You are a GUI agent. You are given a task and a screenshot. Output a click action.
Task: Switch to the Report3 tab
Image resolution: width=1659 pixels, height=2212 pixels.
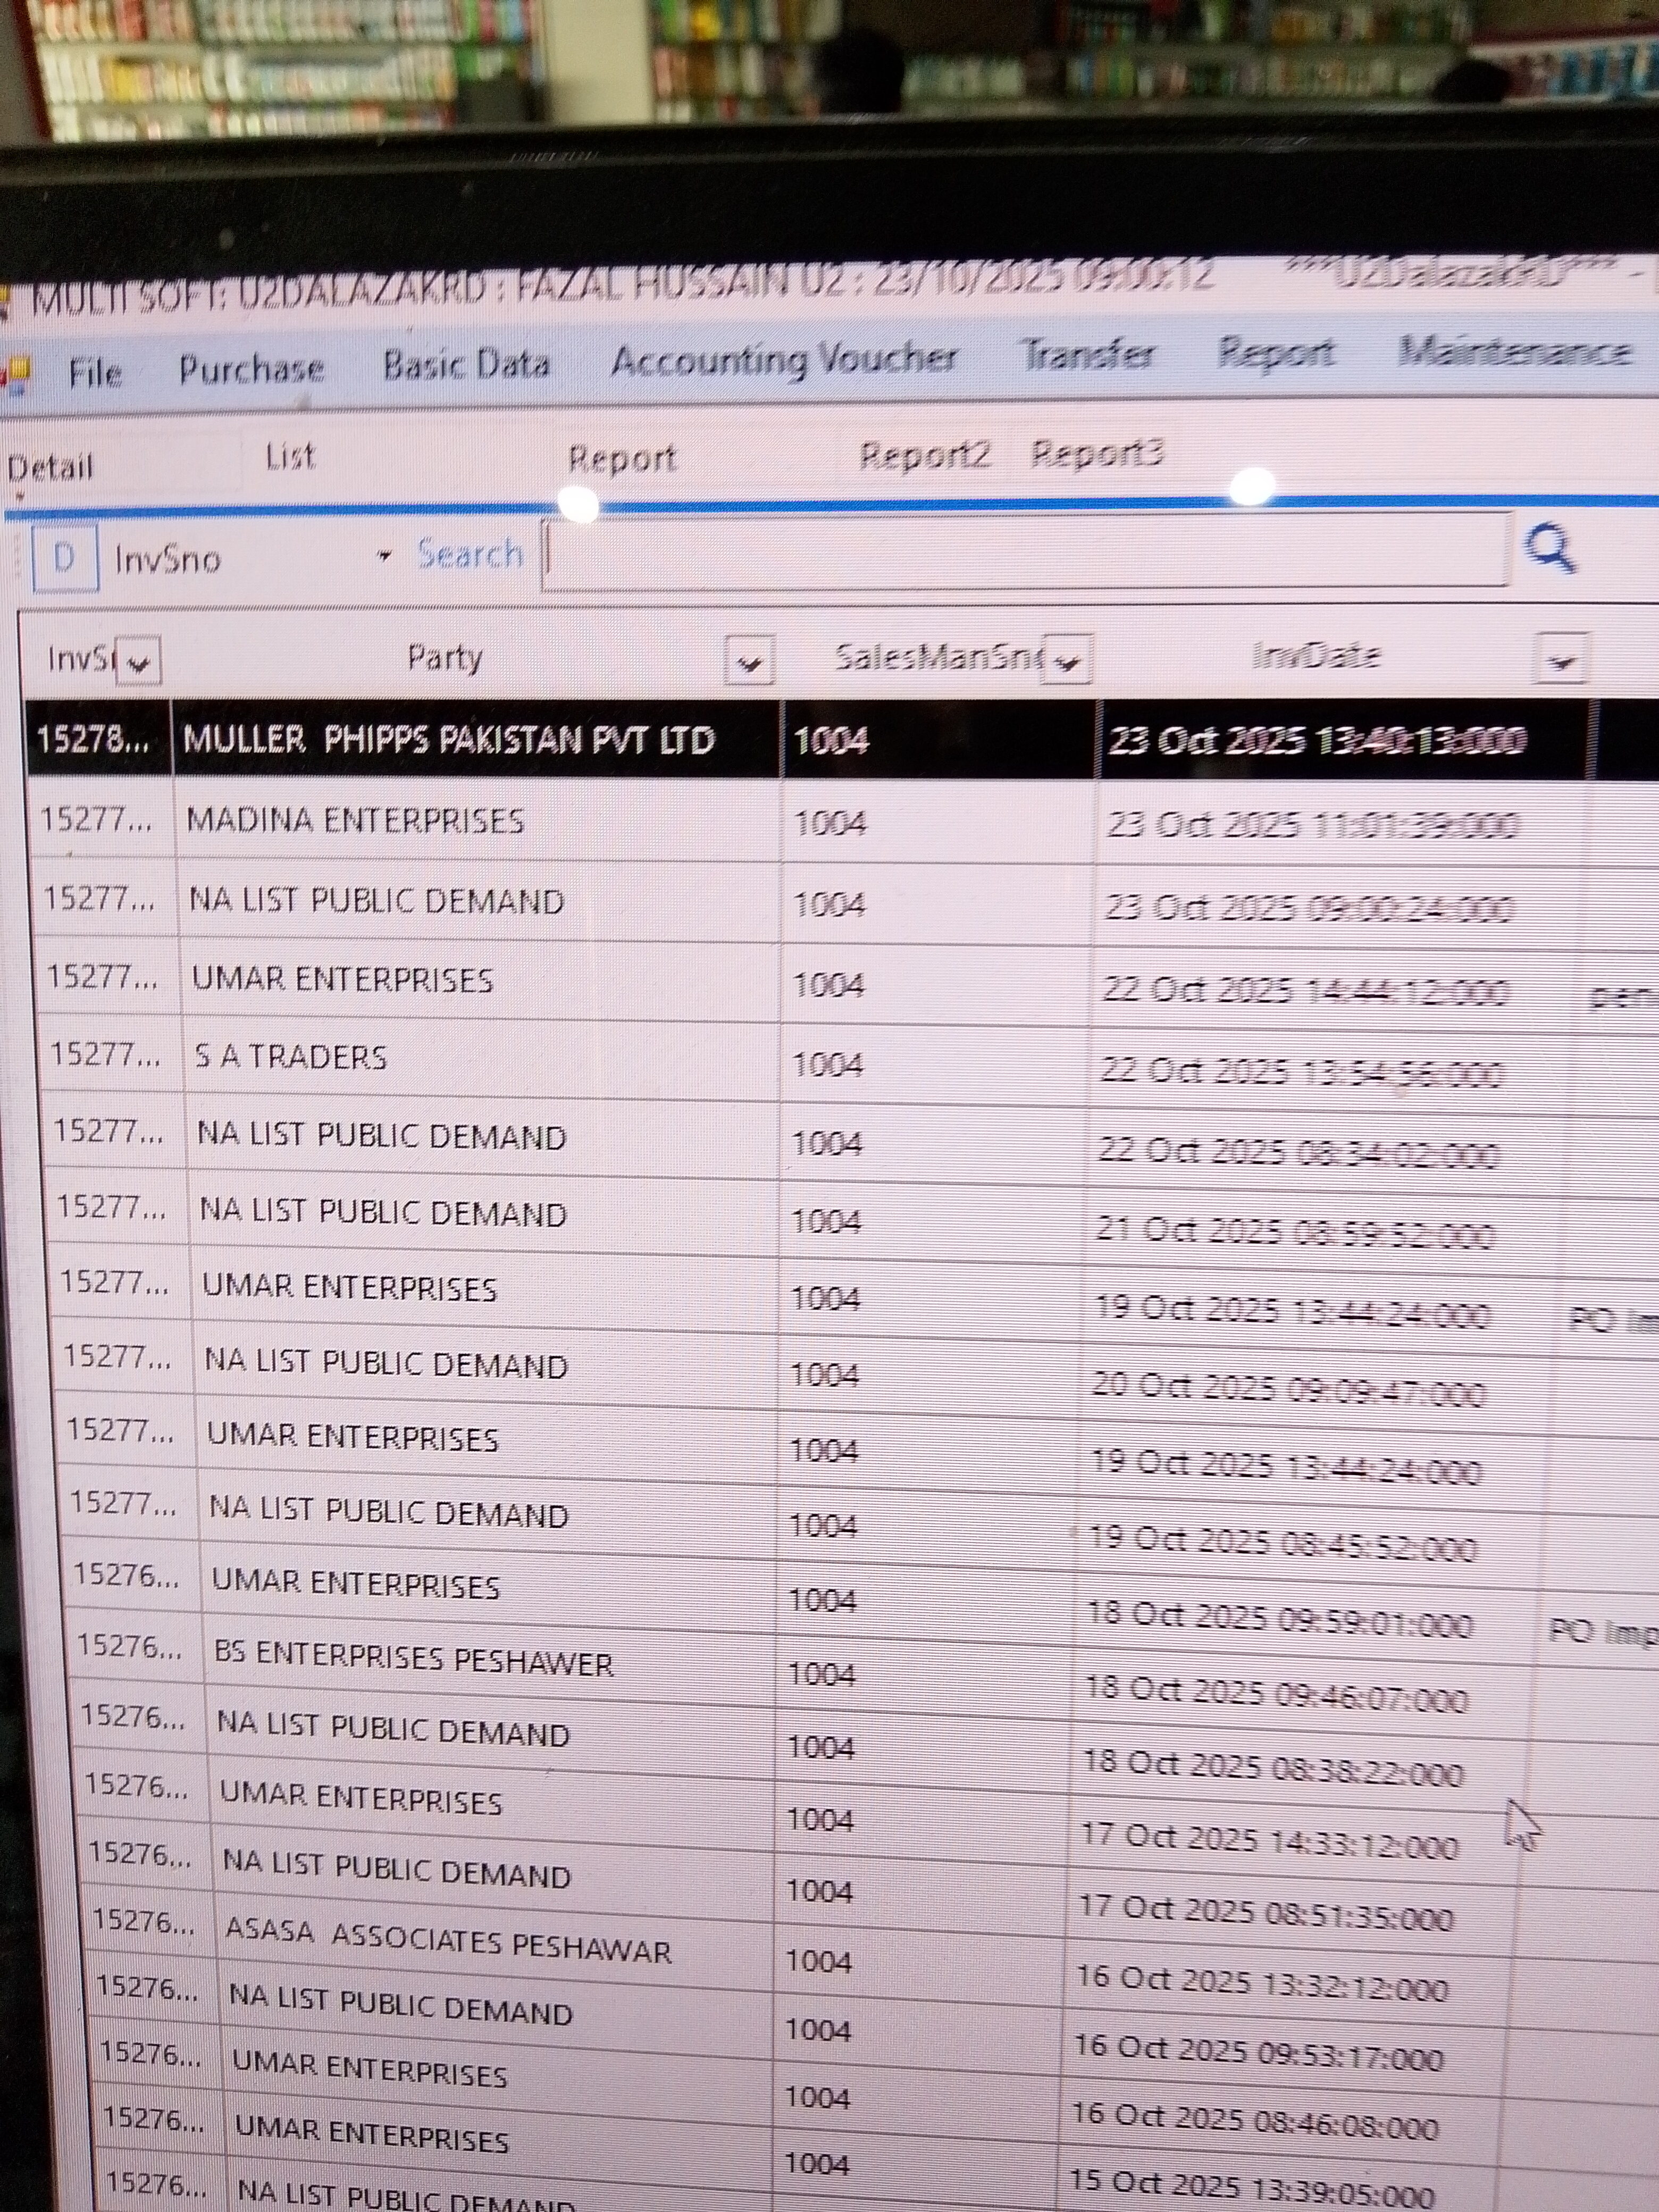pyautogui.click(x=1097, y=454)
